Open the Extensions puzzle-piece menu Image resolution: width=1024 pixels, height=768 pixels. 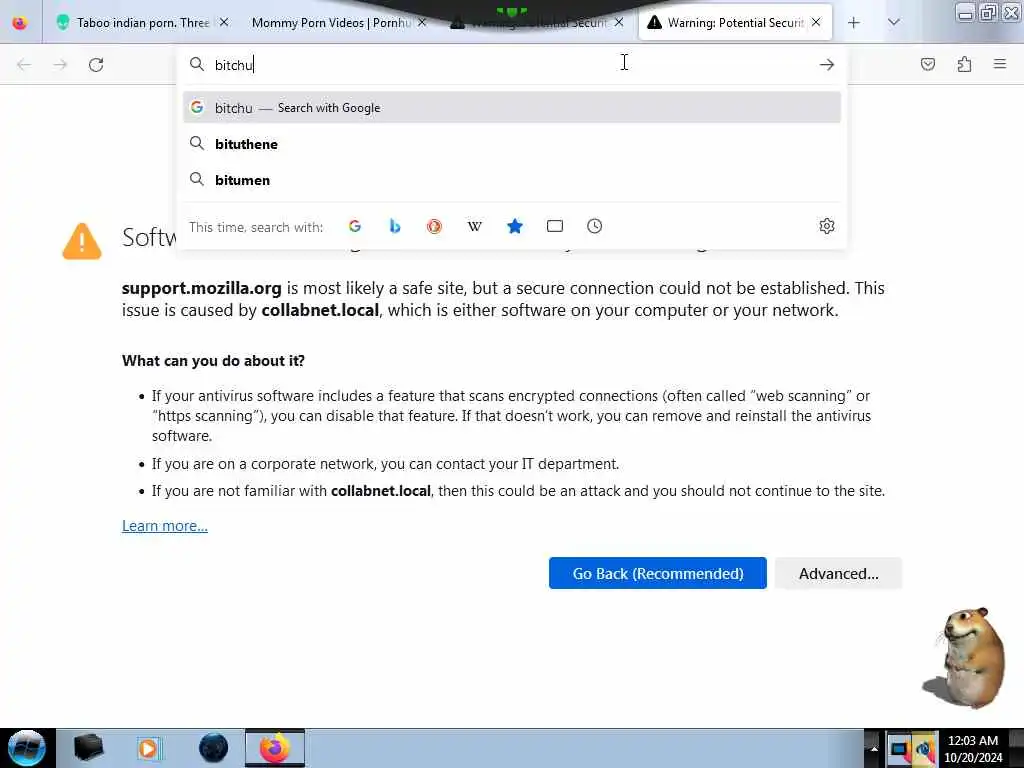click(964, 64)
